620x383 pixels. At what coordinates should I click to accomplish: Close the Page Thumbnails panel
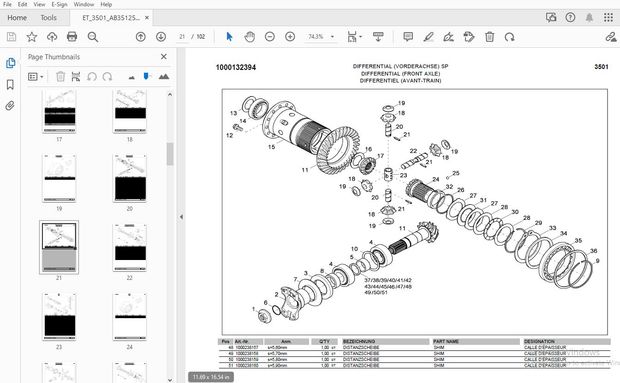click(164, 57)
